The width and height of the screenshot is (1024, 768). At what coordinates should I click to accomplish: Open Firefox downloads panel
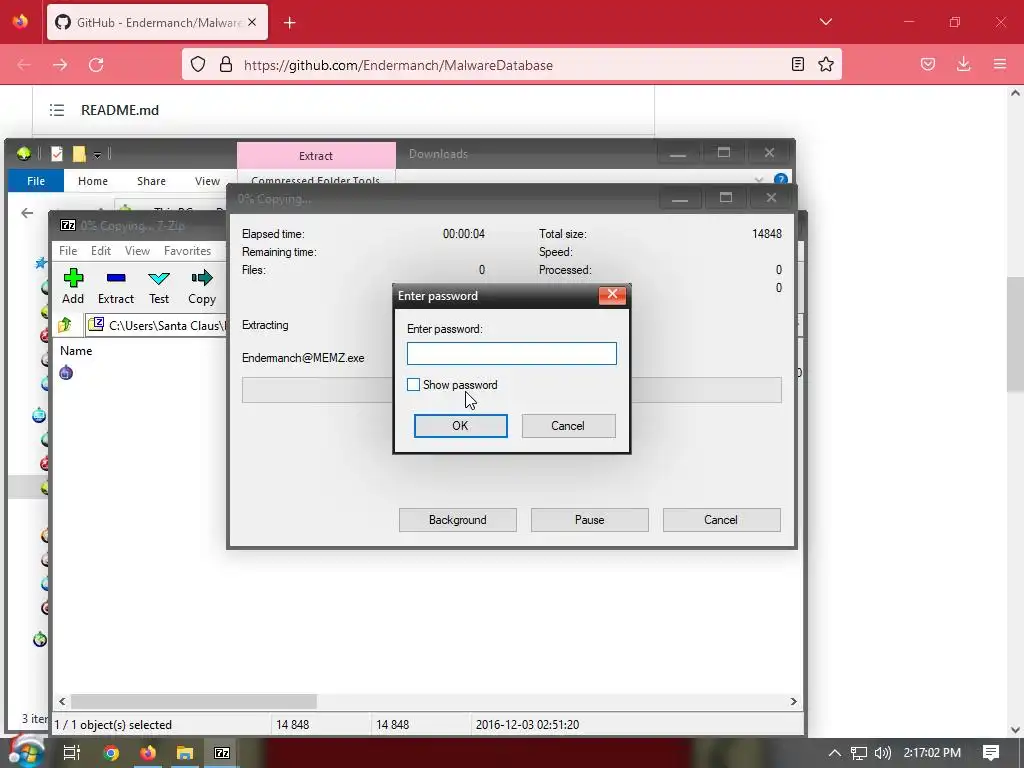(963, 64)
